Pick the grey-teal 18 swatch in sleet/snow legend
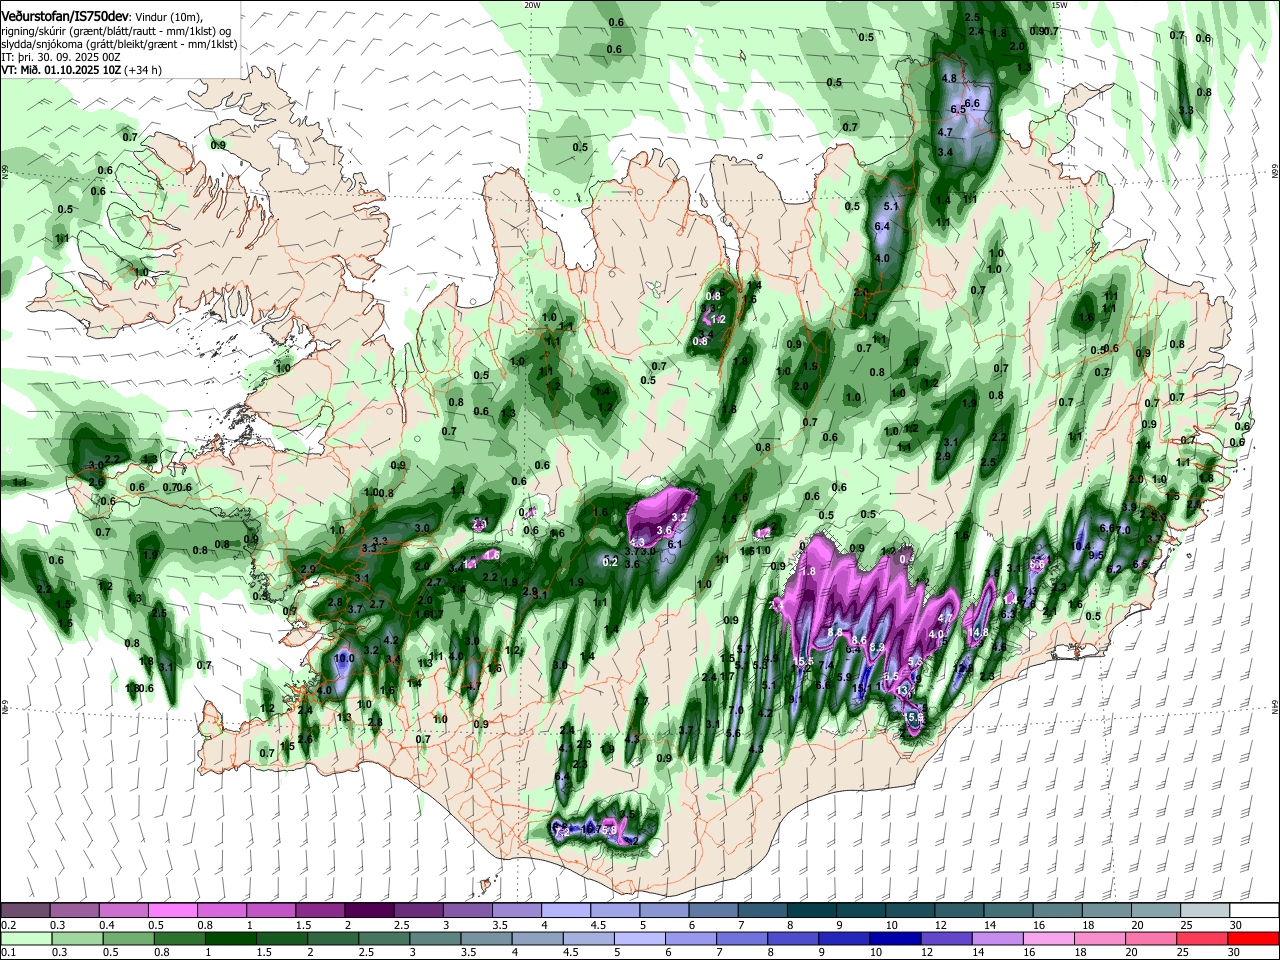The width and height of the screenshot is (1280, 960). coord(1105,911)
